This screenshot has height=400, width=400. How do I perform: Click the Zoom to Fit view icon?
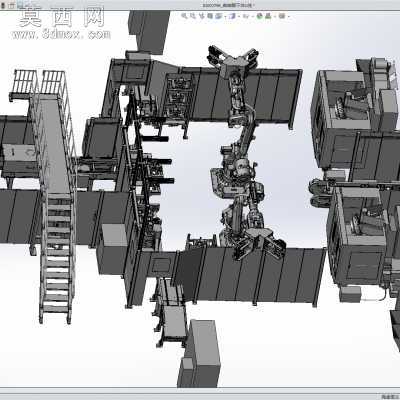click(184, 16)
